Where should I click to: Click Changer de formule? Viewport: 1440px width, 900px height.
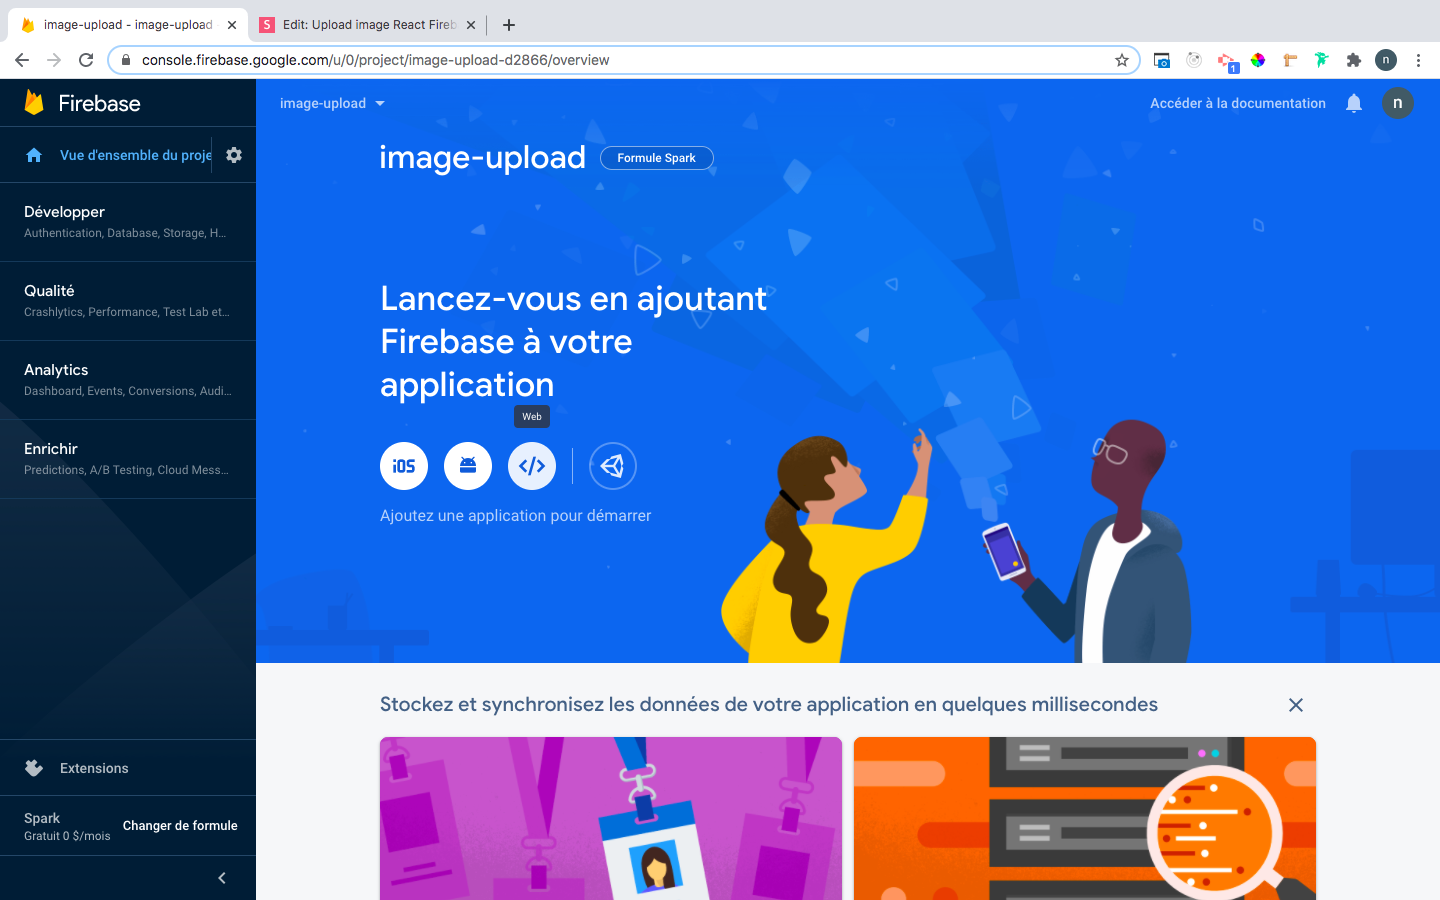[x=180, y=826]
